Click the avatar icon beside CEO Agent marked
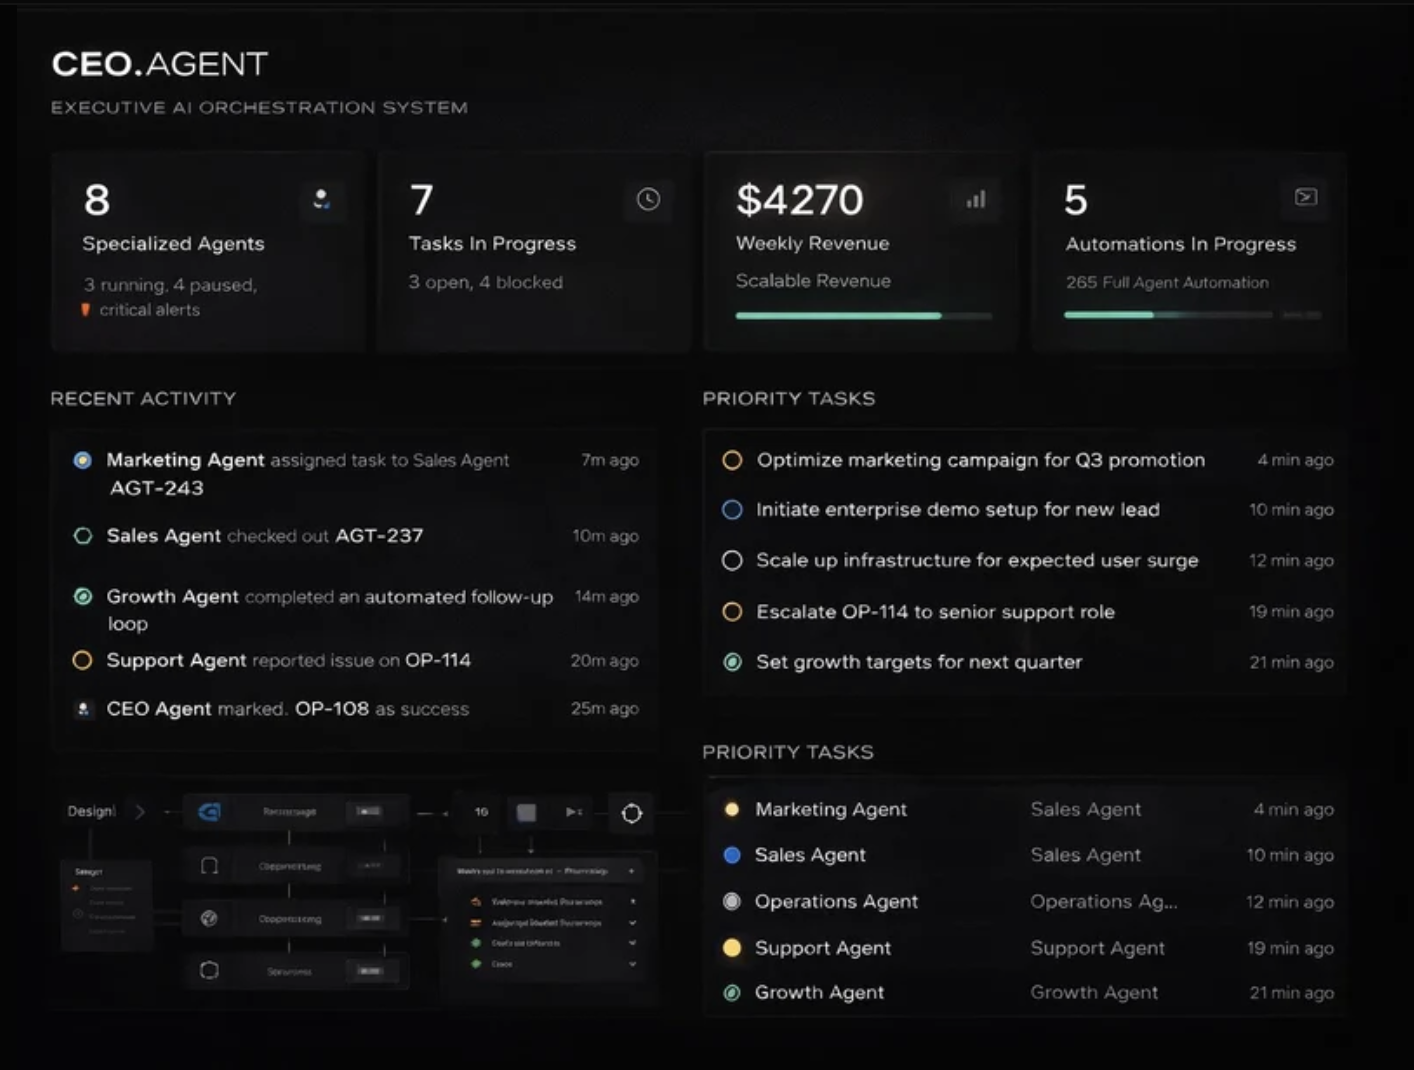This screenshot has width=1414, height=1070. point(83,709)
